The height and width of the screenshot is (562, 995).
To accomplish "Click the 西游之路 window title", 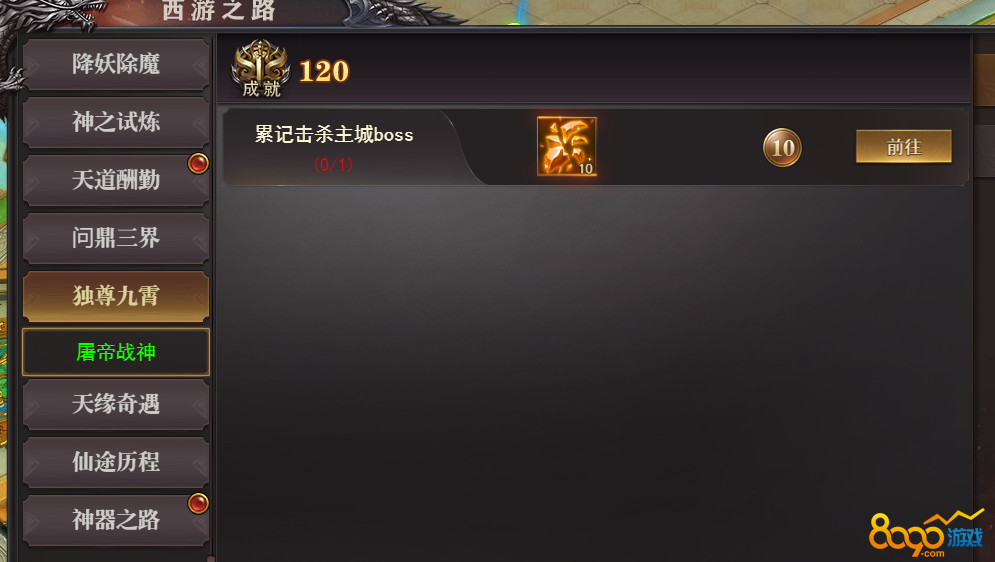I will tap(218, 10).
